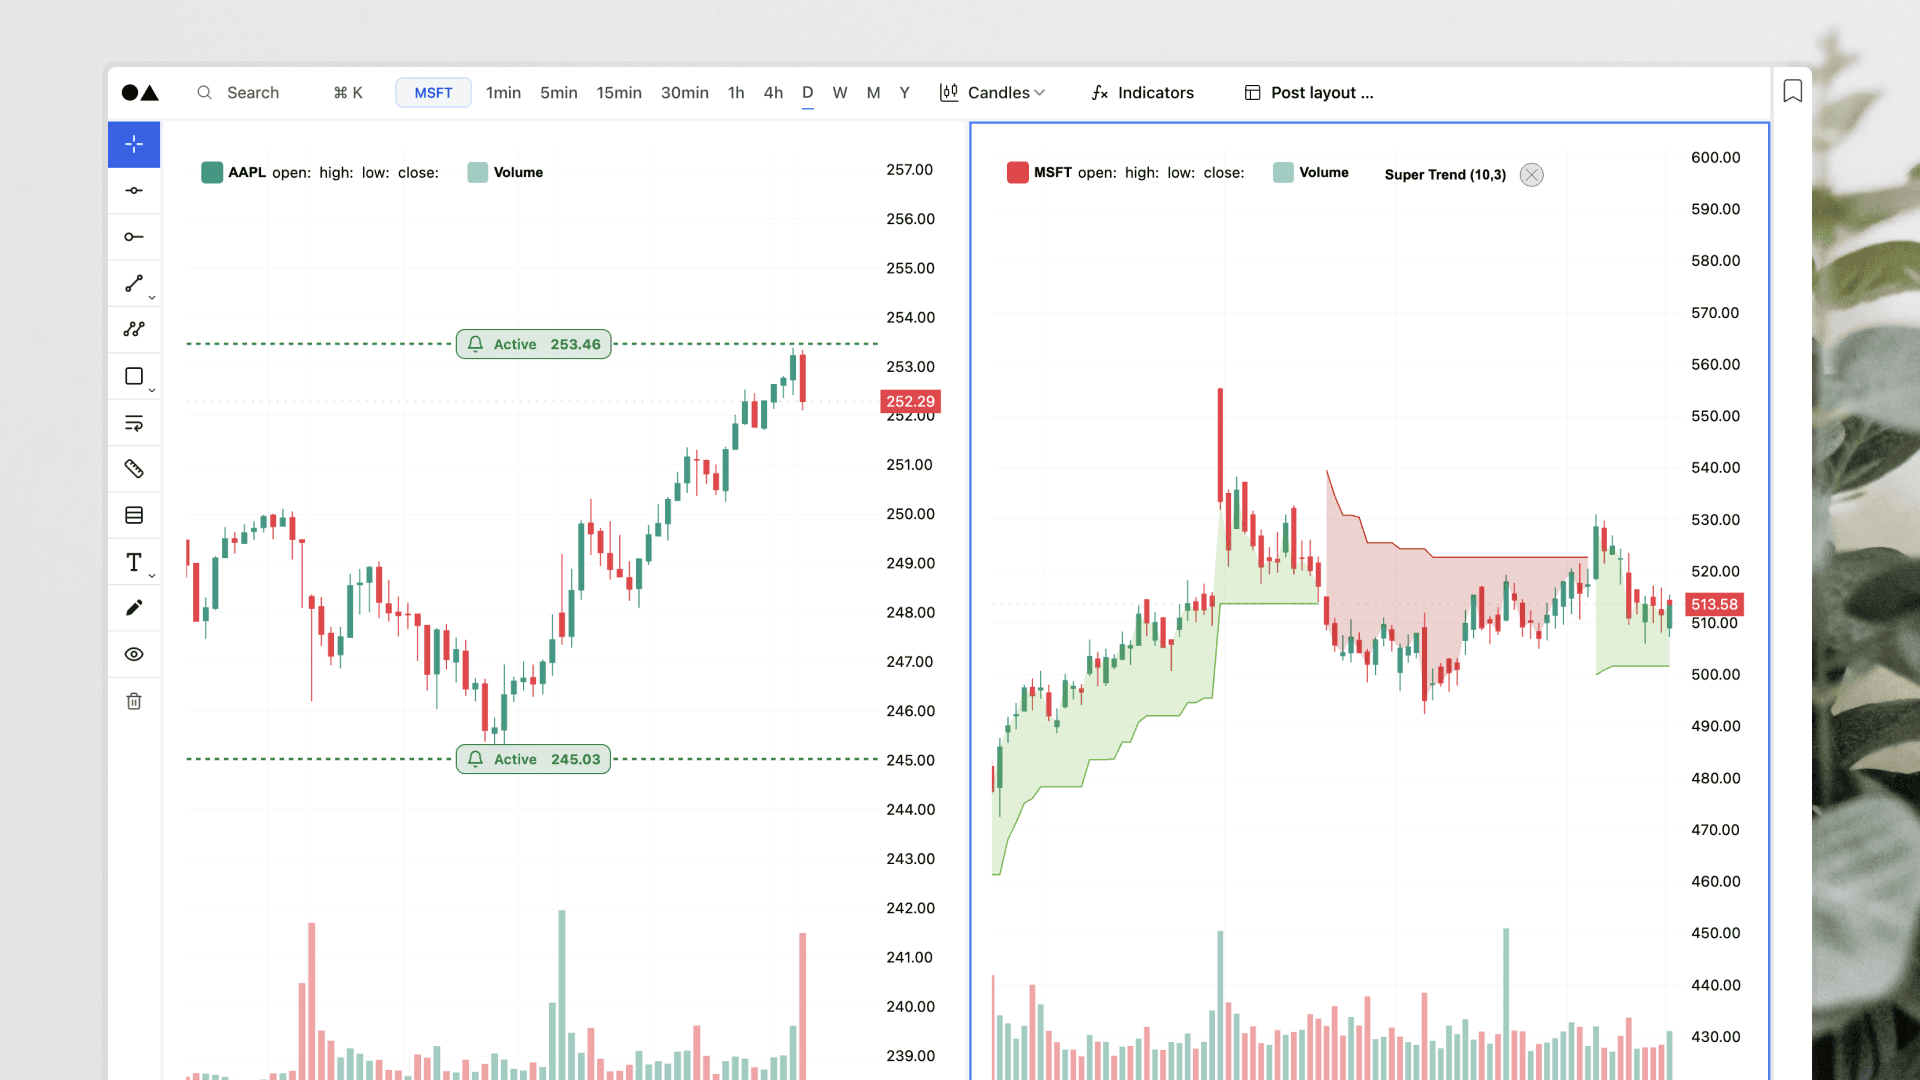Select the crosshair cursor tool
Viewport: 1920px width, 1080px height.
(134, 144)
